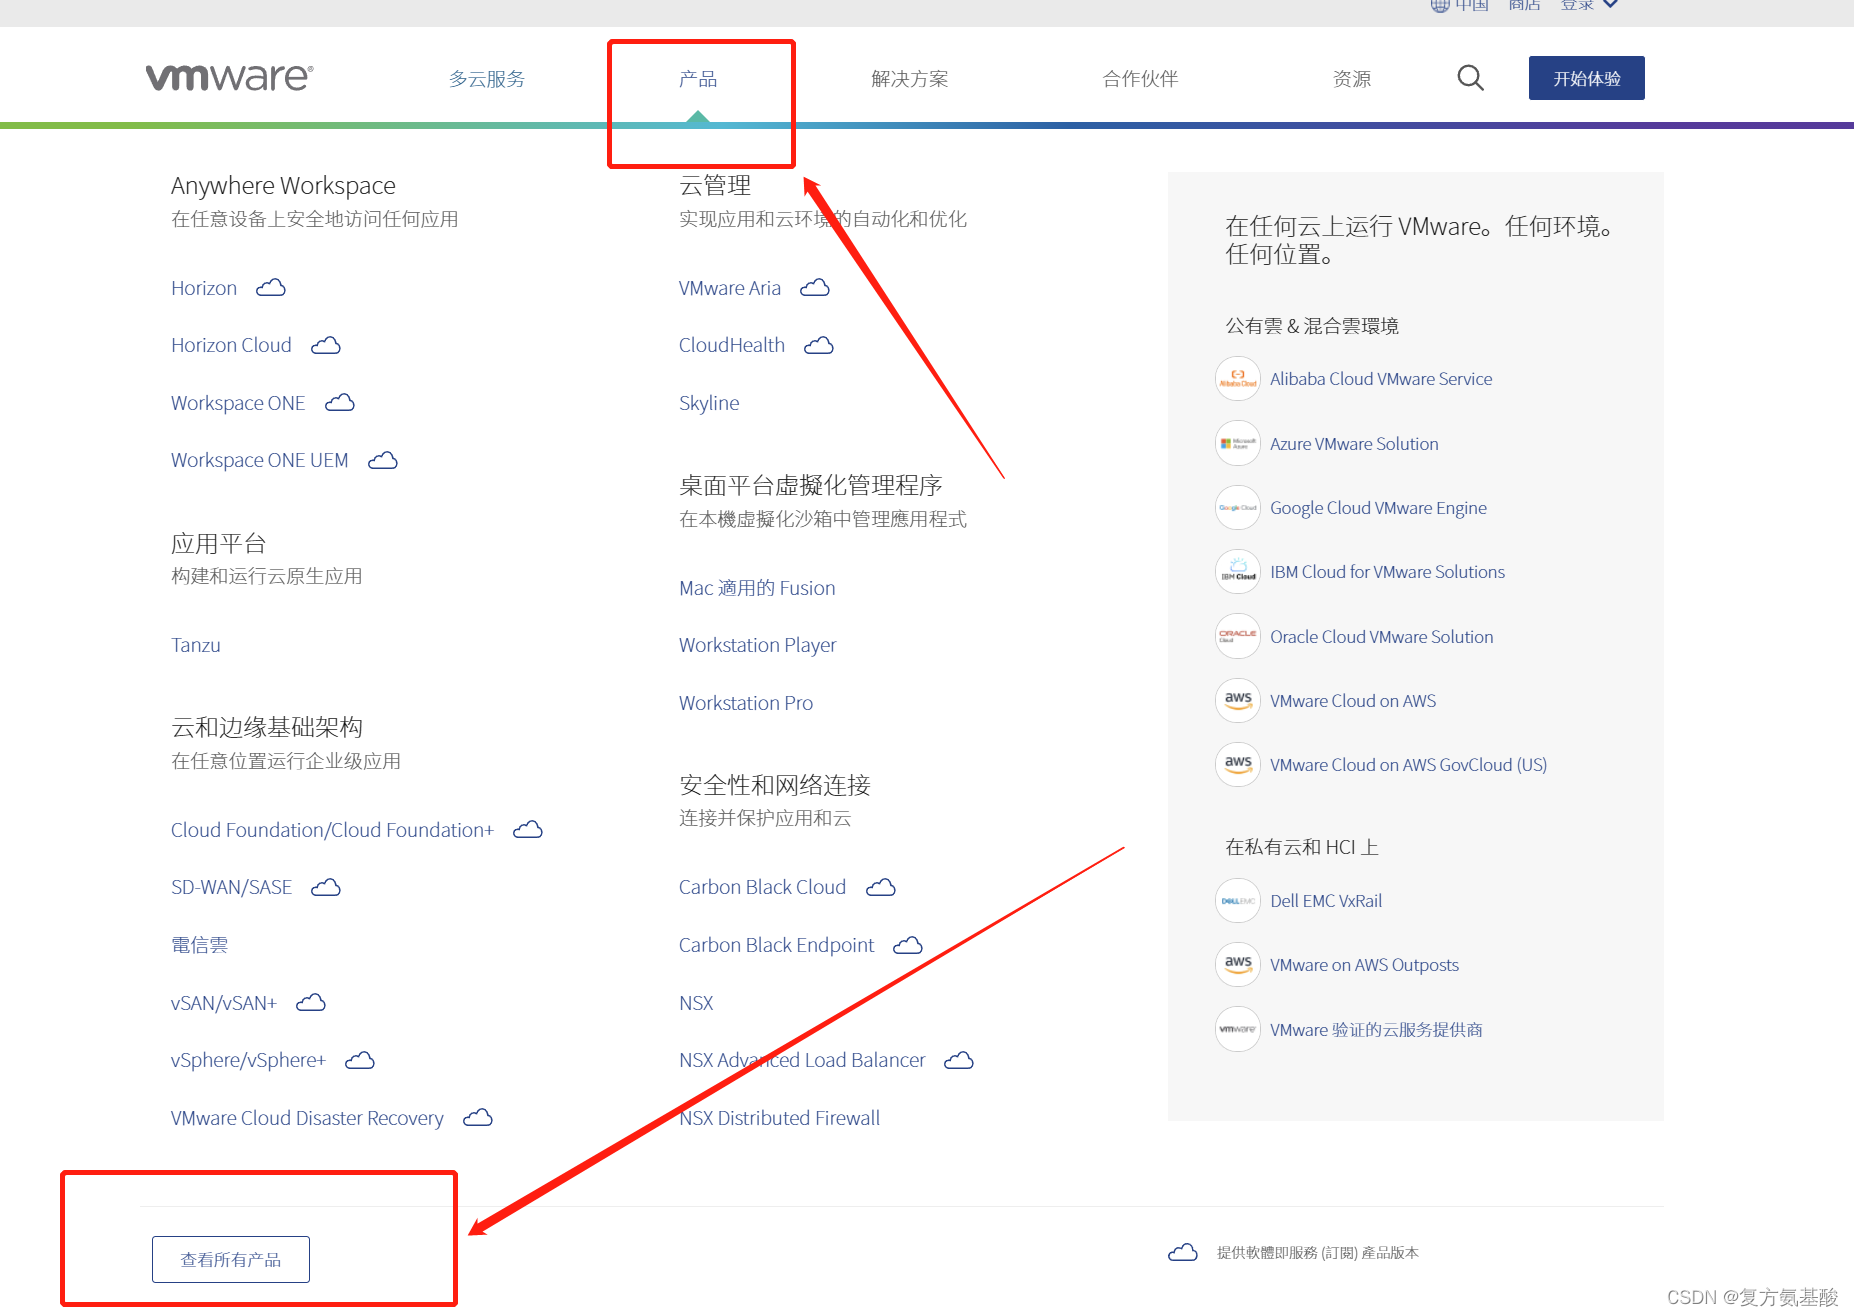
Task: Click cloud icon beside Carbon Black Endpoint
Action: 908,945
